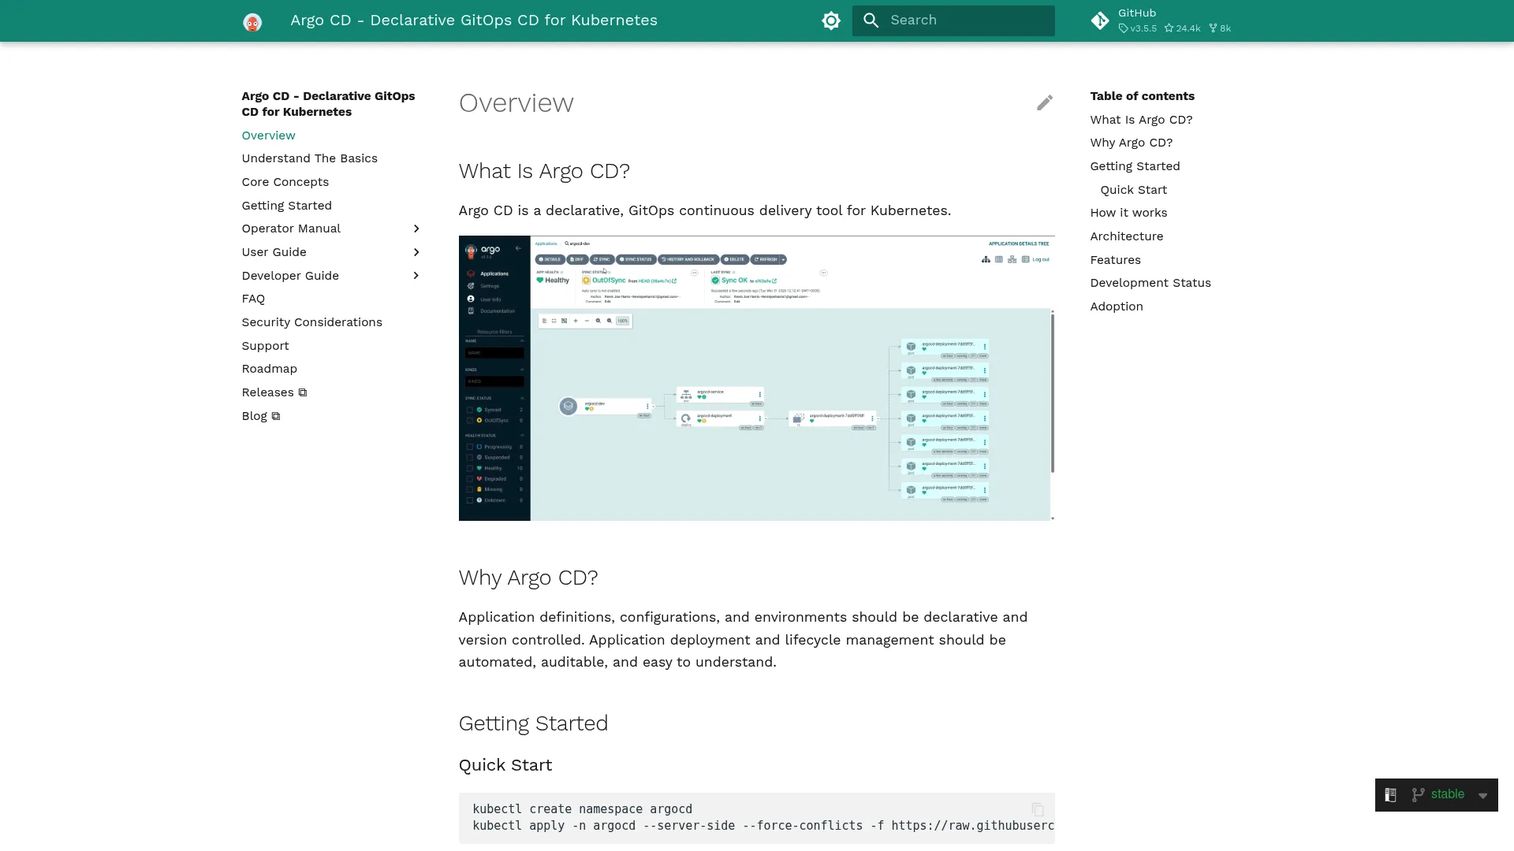Open the FAQ page
Viewport: 1514px width, 851px height.
[253, 299]
